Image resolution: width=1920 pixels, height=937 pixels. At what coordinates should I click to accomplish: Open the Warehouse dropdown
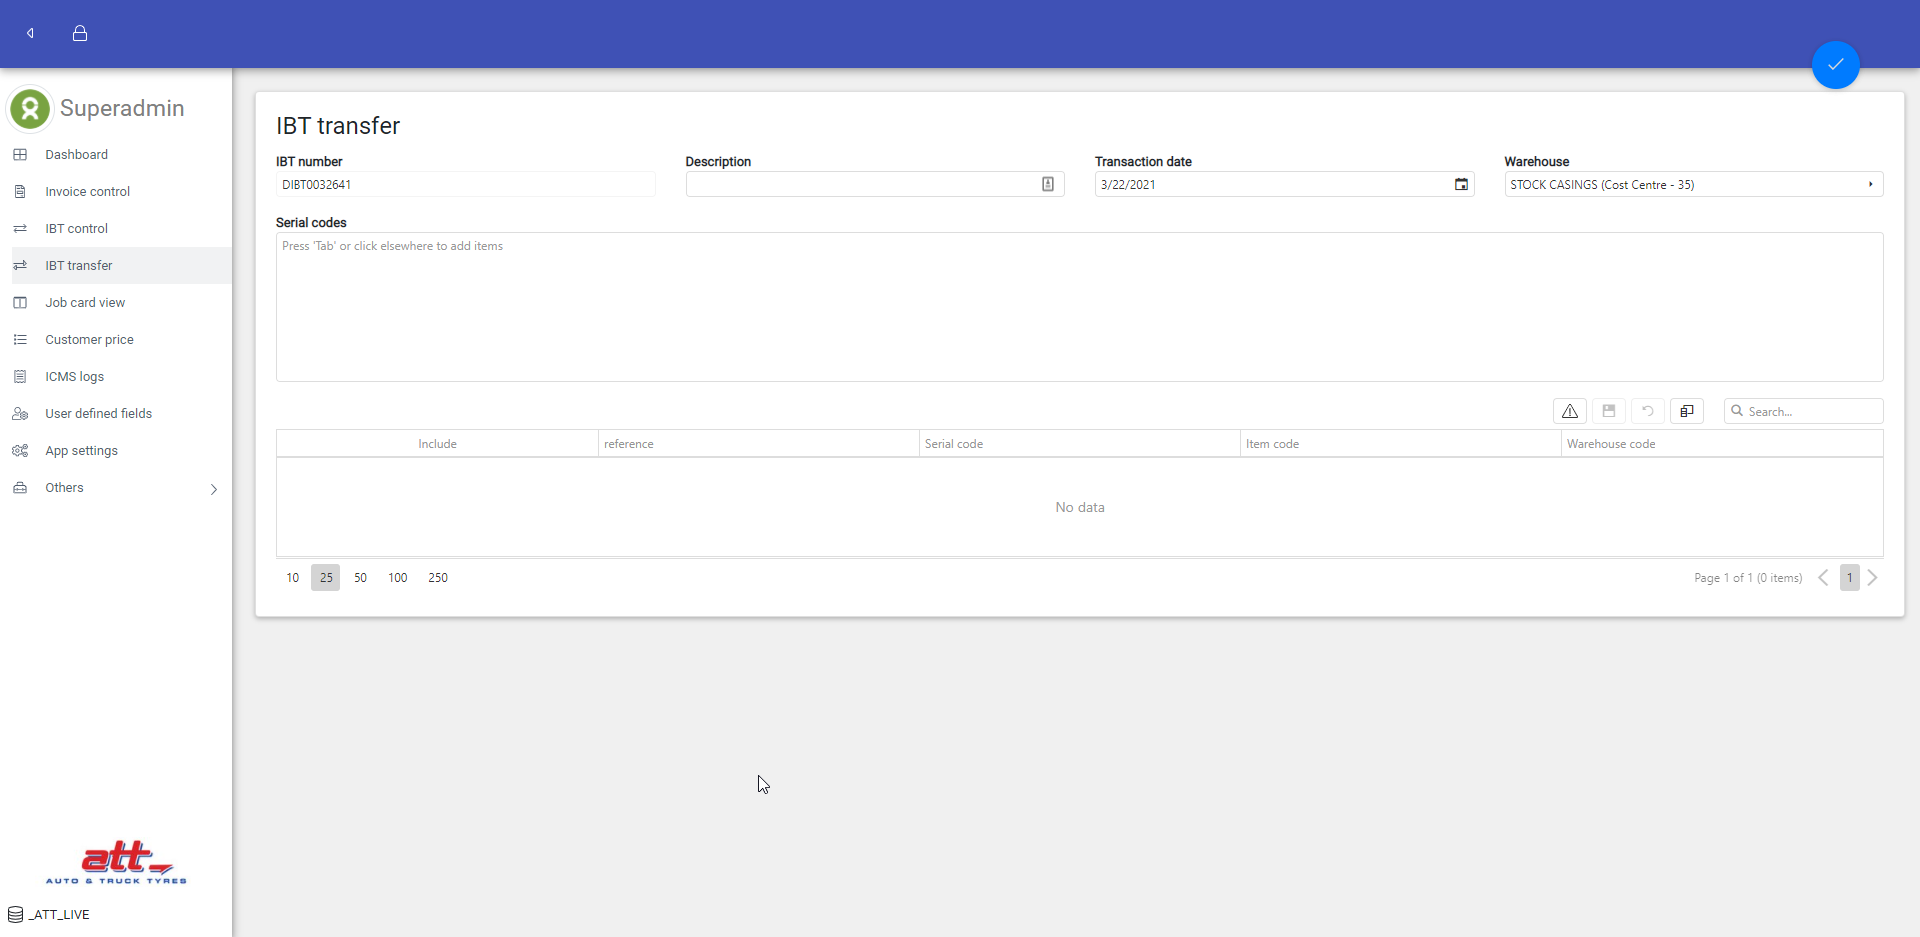pos(1870,184)
